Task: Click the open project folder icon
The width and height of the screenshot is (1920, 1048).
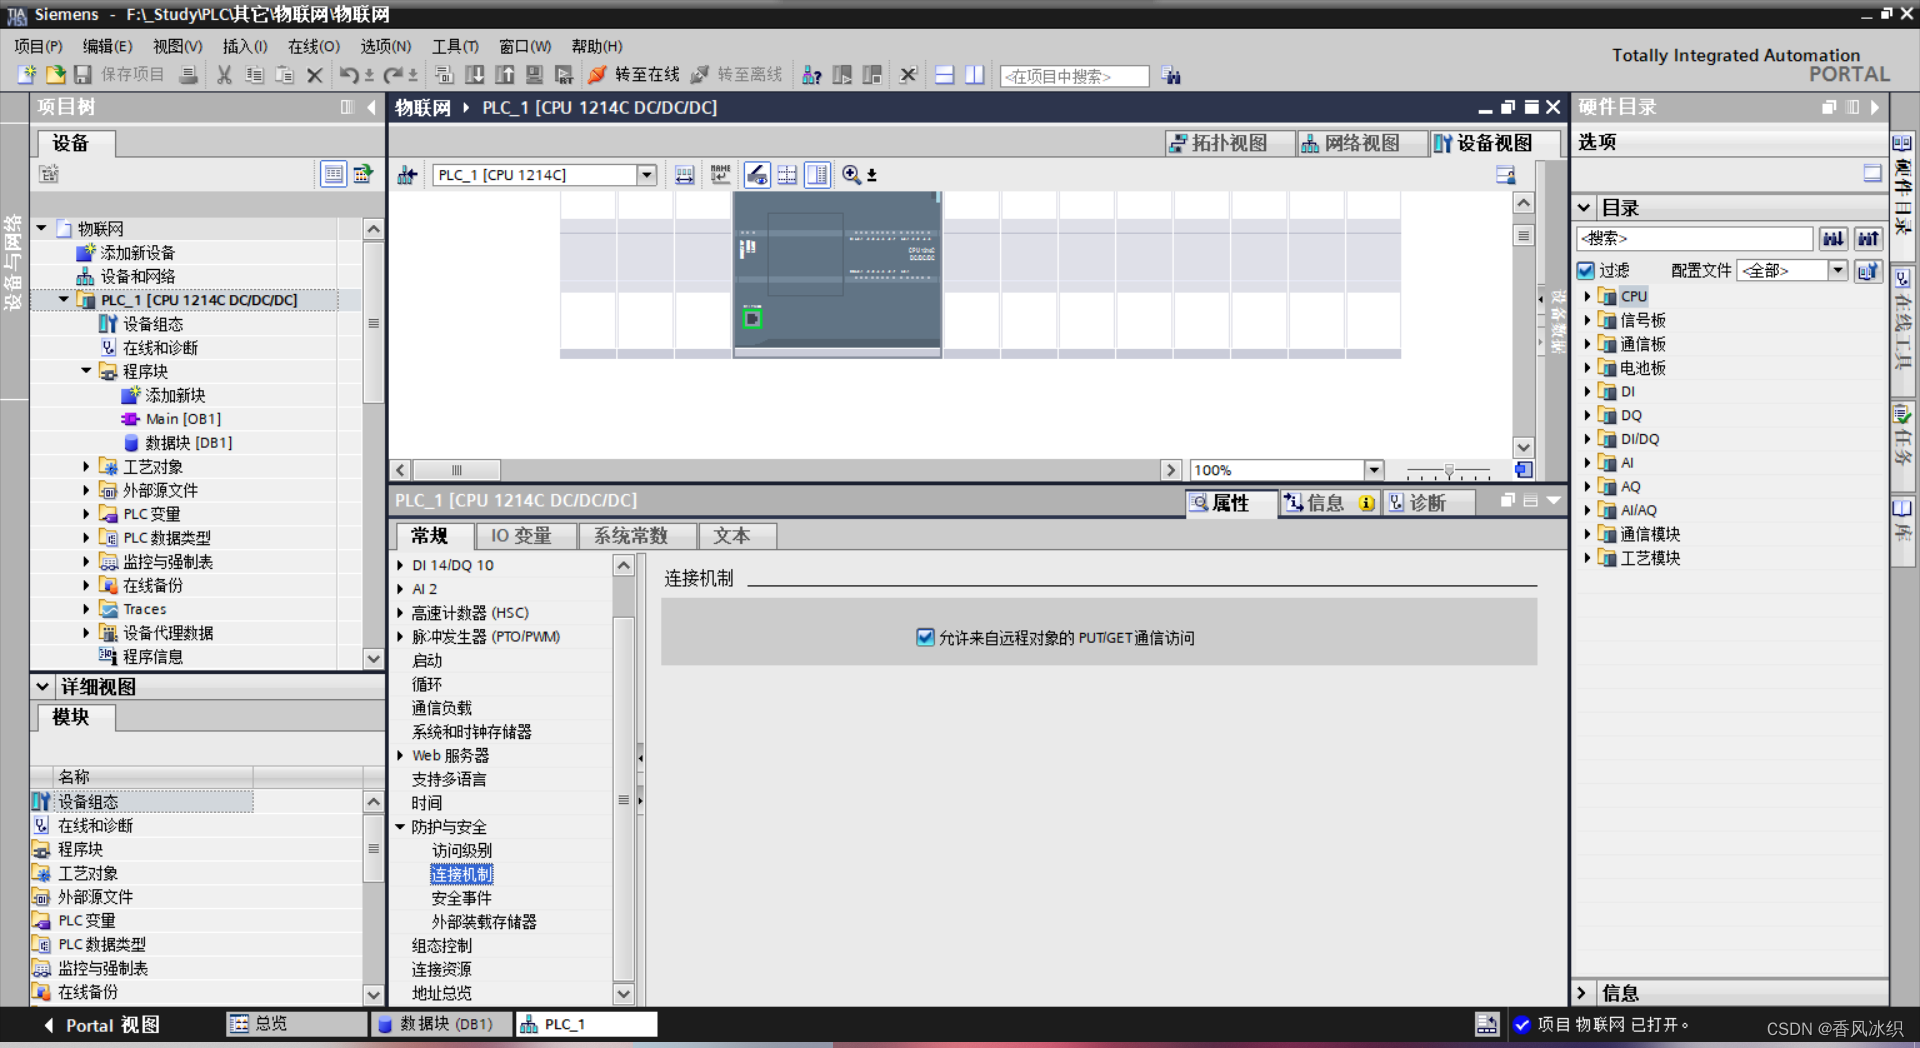Action: pos(55,75)
